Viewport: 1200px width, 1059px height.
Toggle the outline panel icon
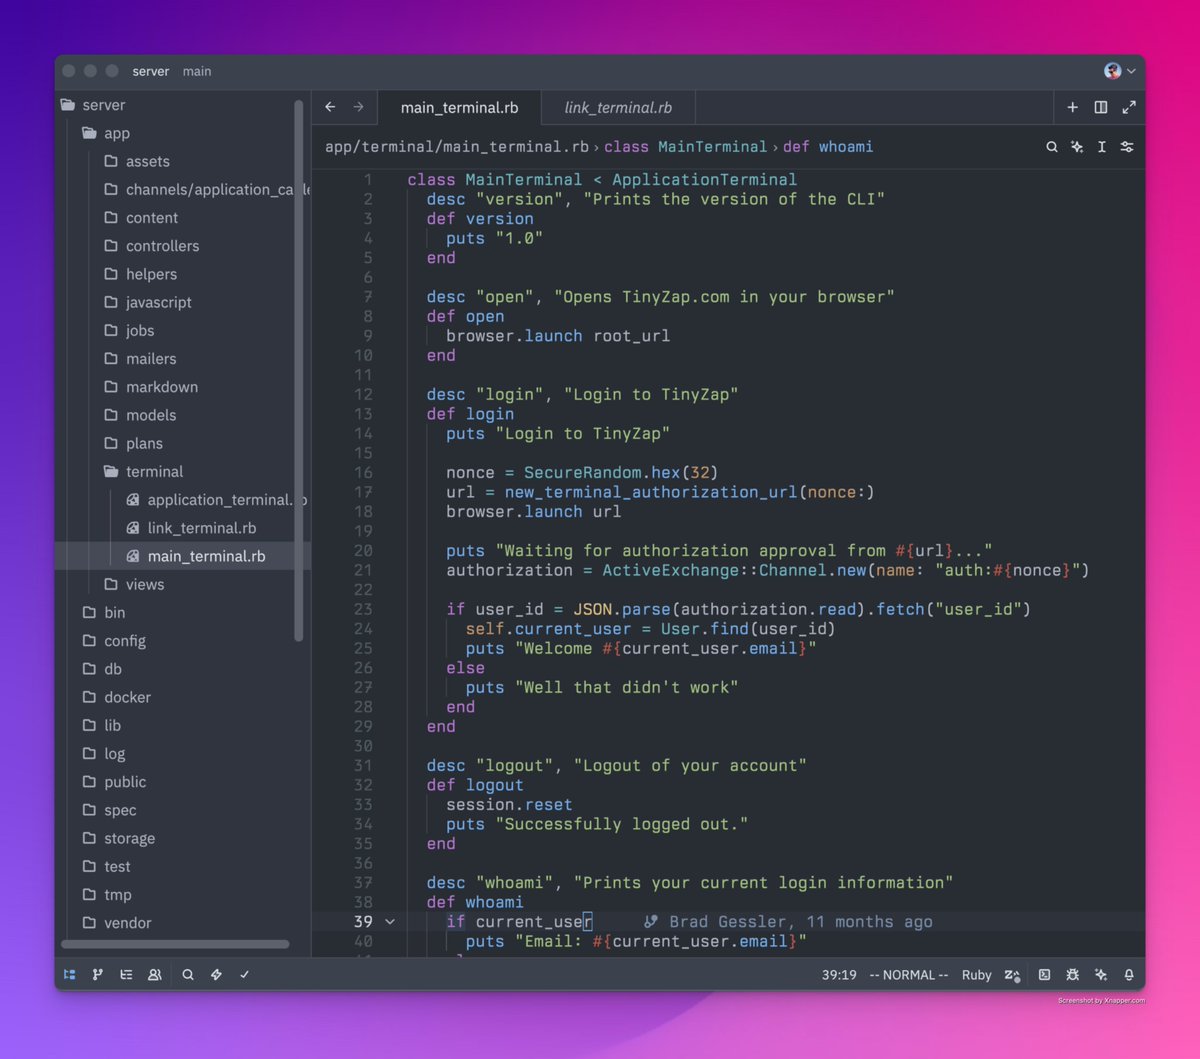(126, 974)
